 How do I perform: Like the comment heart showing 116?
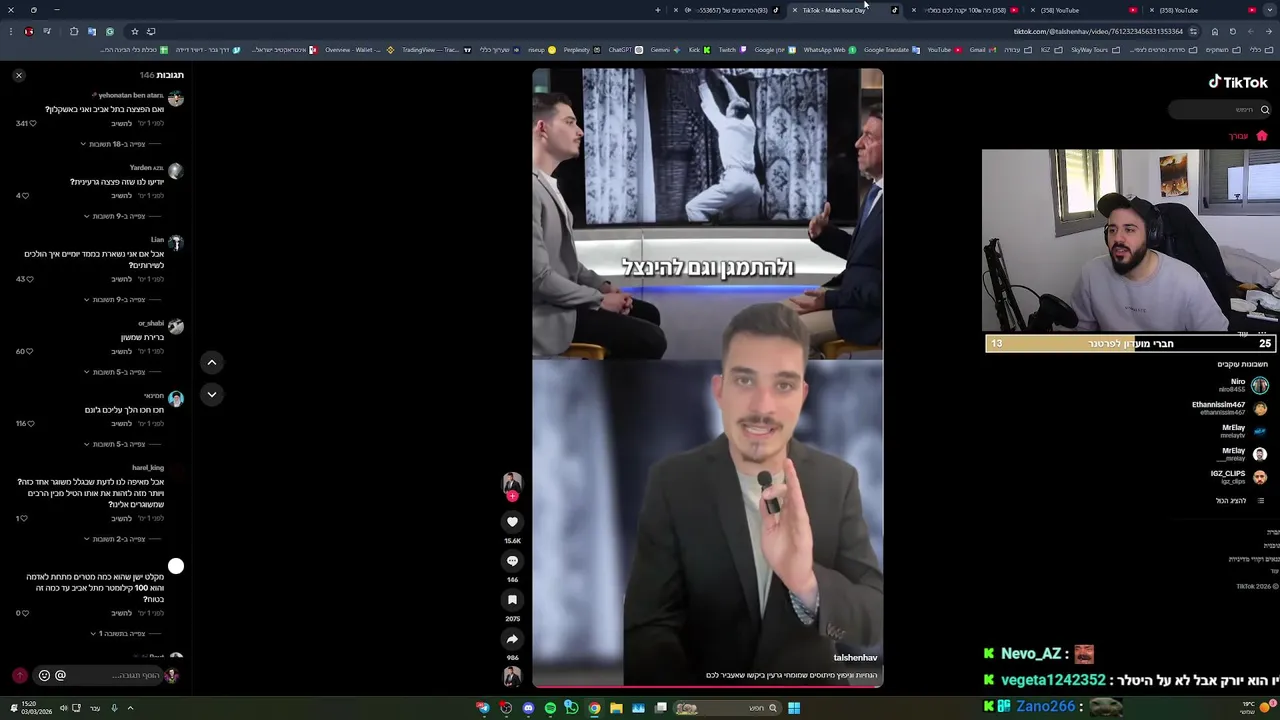pos(32,423)
